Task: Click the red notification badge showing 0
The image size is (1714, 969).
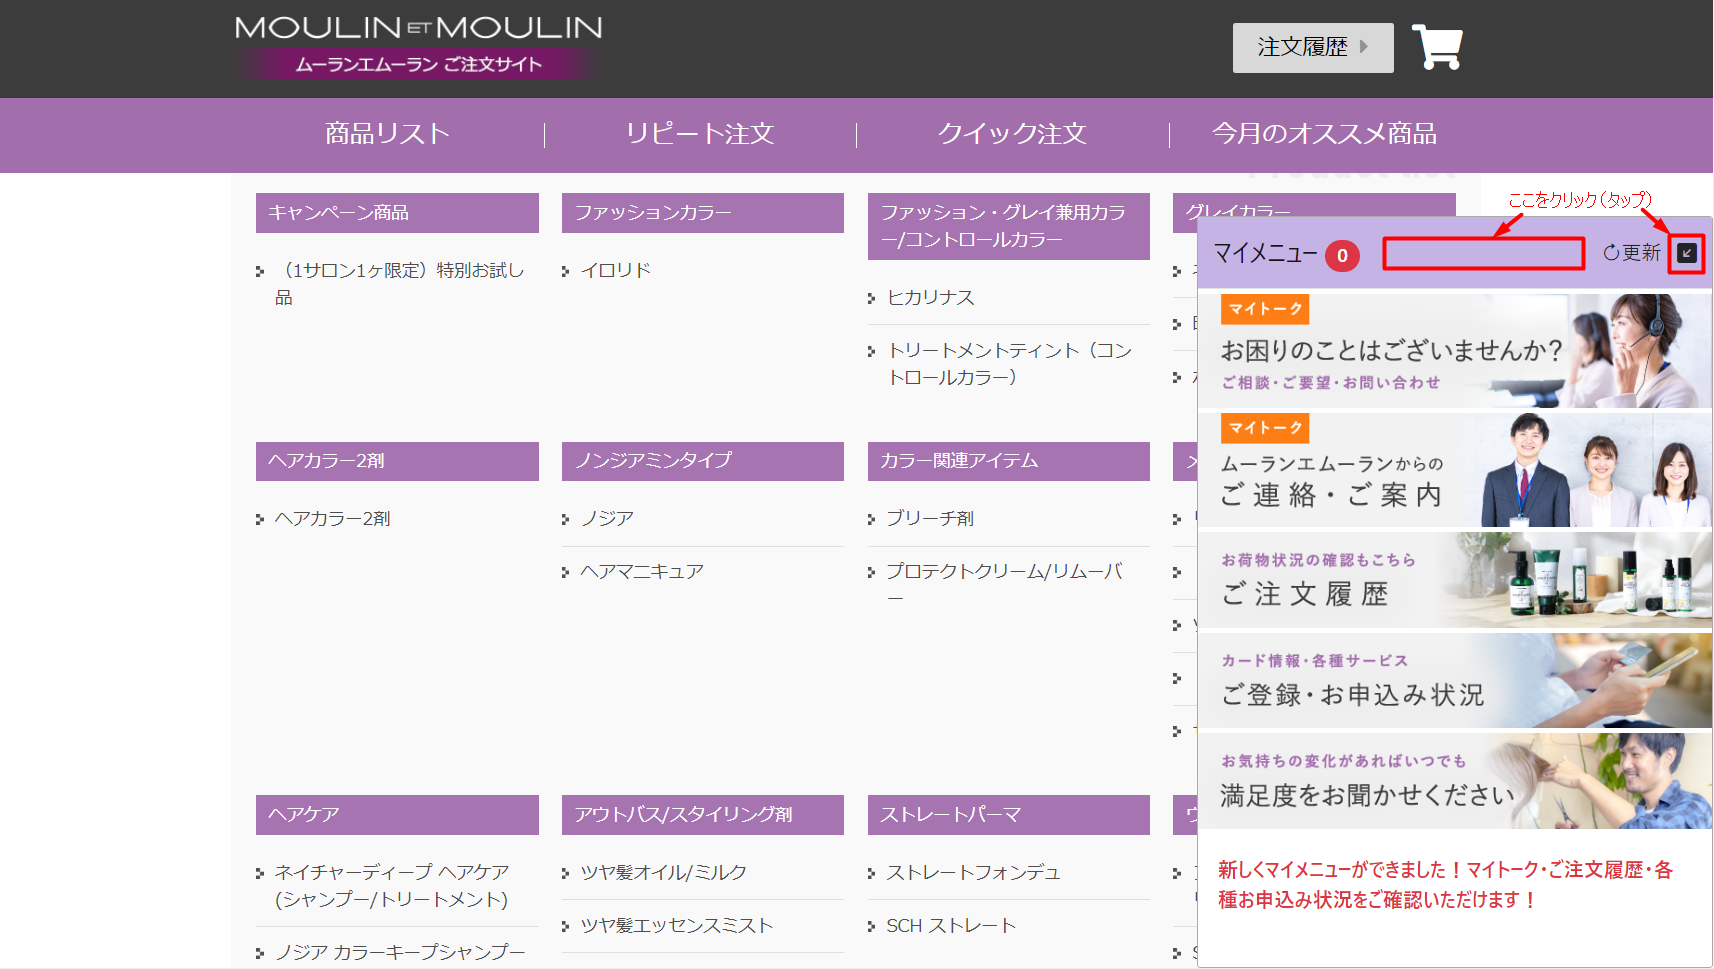Action: 1342,255
